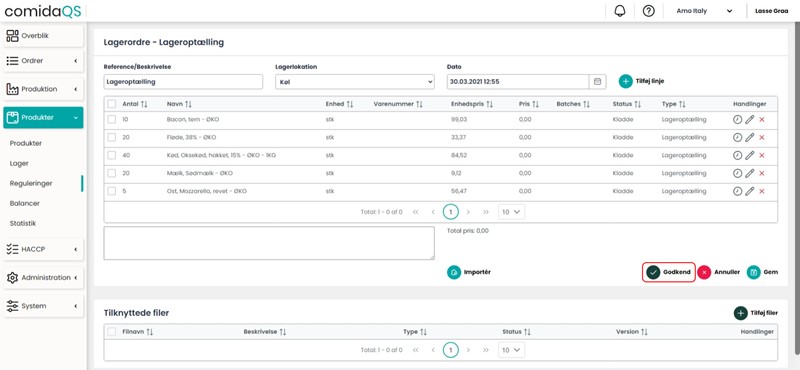
Task: Delete the Fløde, 38% row
Action: tap(762, 137)
